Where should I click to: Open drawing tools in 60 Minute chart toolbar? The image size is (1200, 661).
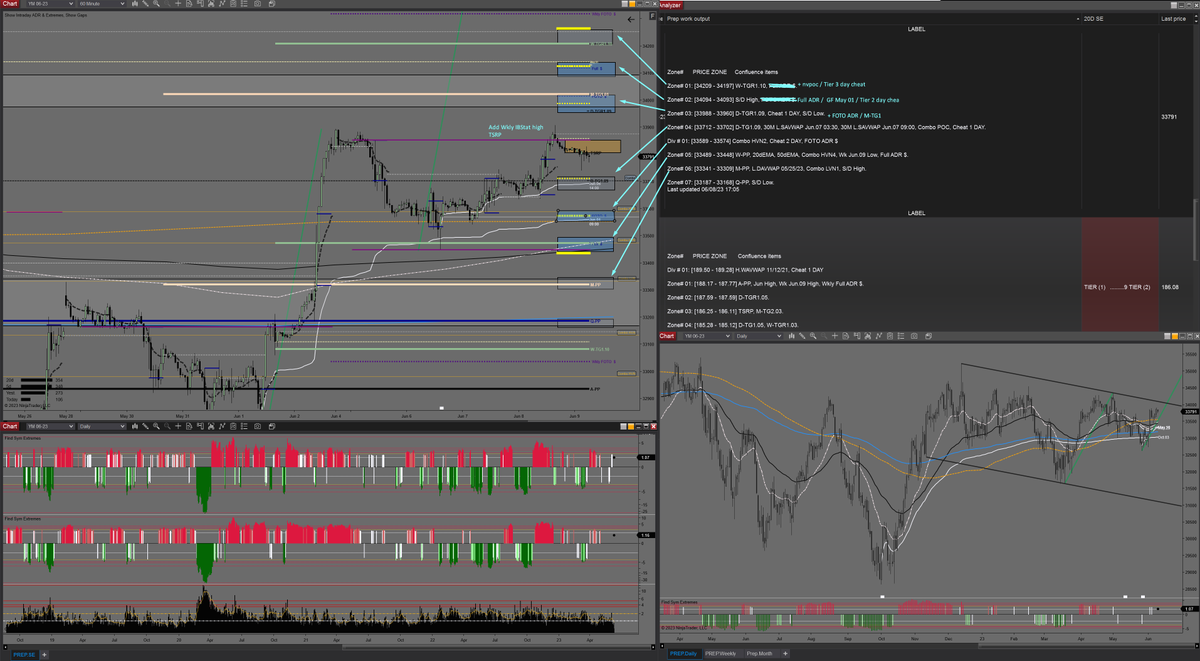click(146, 4)
